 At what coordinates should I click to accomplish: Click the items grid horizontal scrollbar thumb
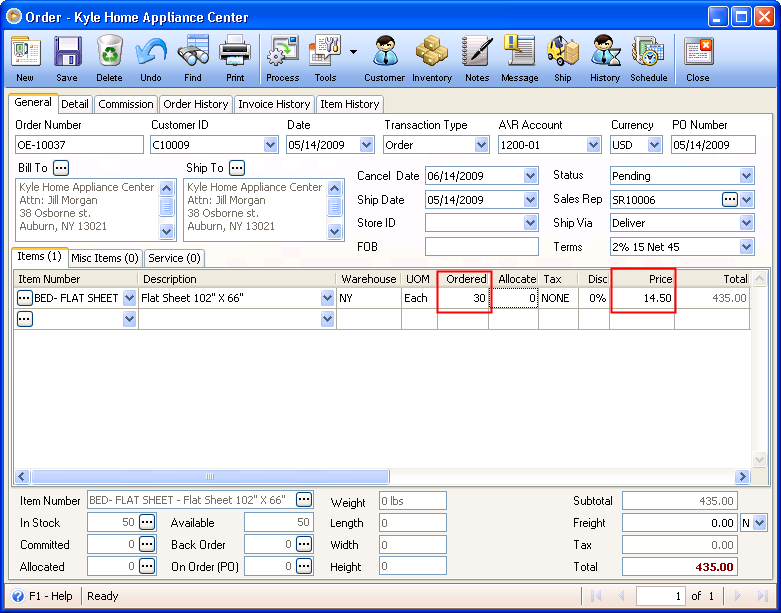[210, 477]
